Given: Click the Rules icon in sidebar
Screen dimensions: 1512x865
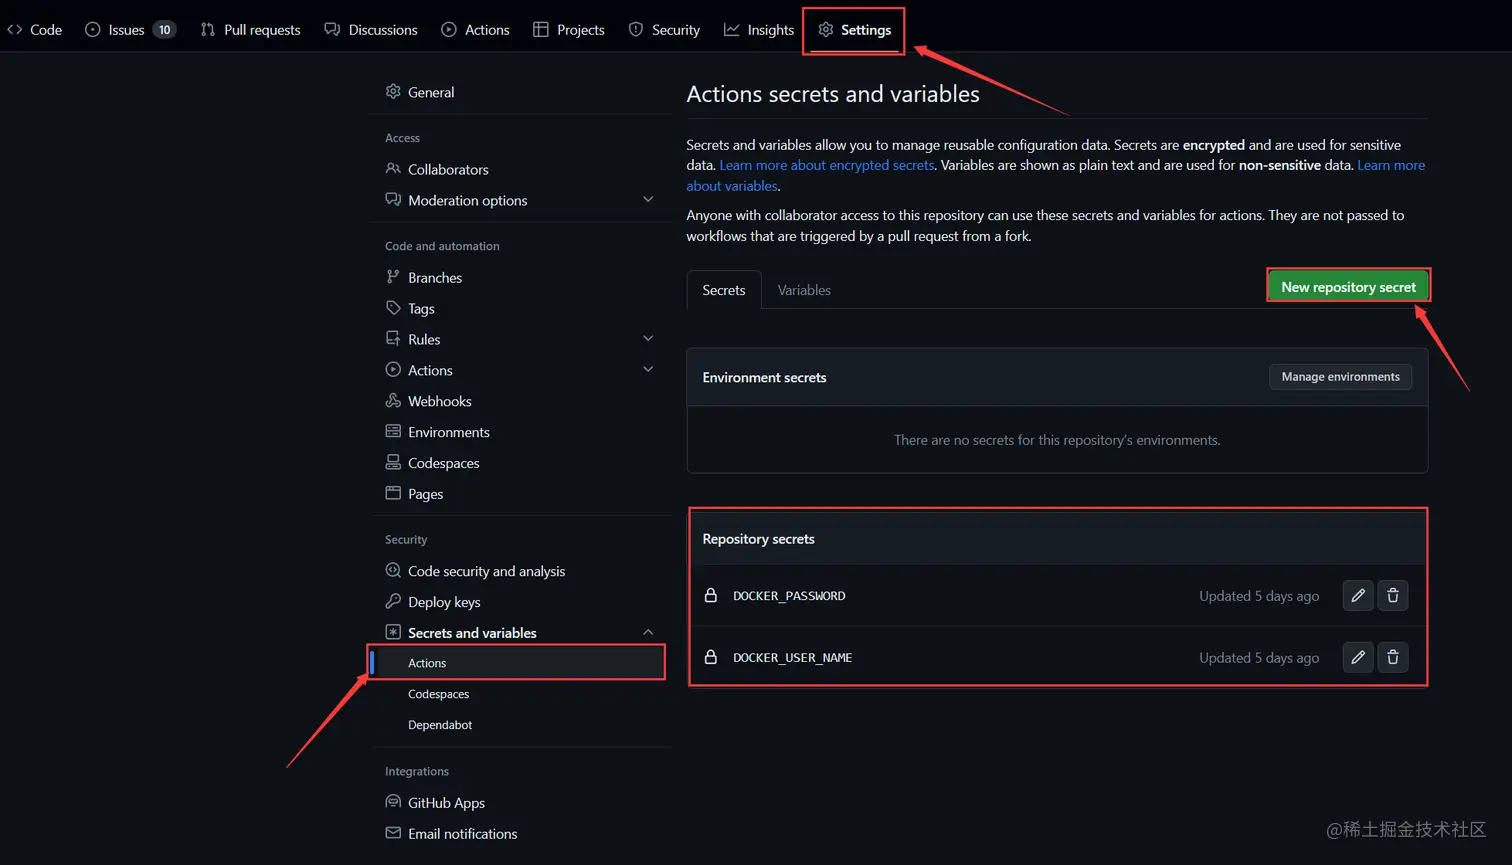Looking at the screenshot, I should (x=393, y=339).
